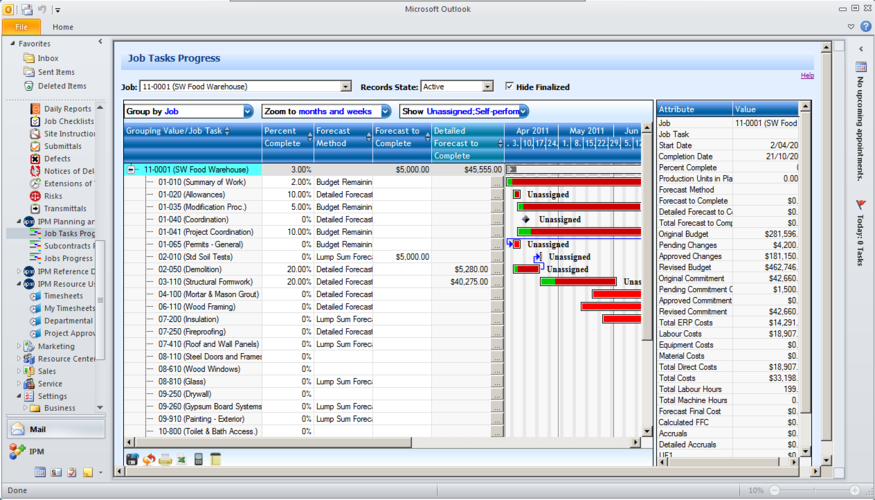This screenshot has width=875, height=500.
Task: Collapse the 11-0001 (SW Food Warehouse) row
Action: click(x=131, y=170)
